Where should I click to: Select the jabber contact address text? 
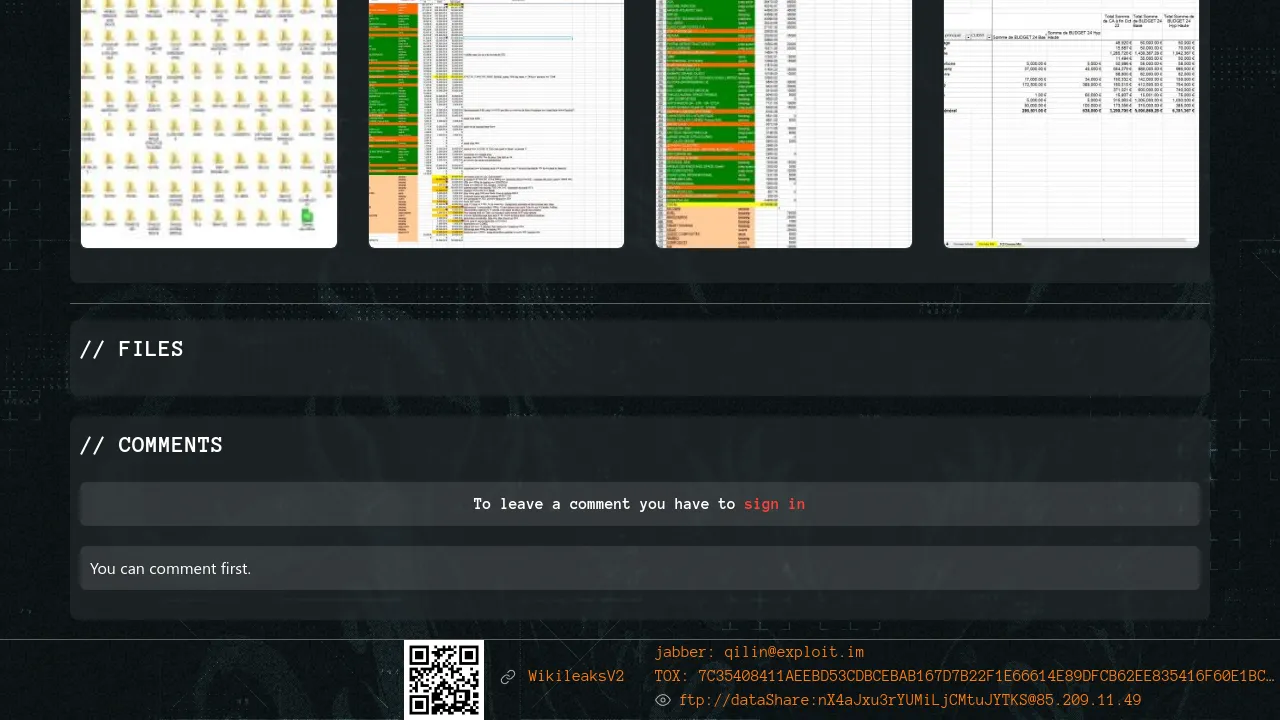759,653
